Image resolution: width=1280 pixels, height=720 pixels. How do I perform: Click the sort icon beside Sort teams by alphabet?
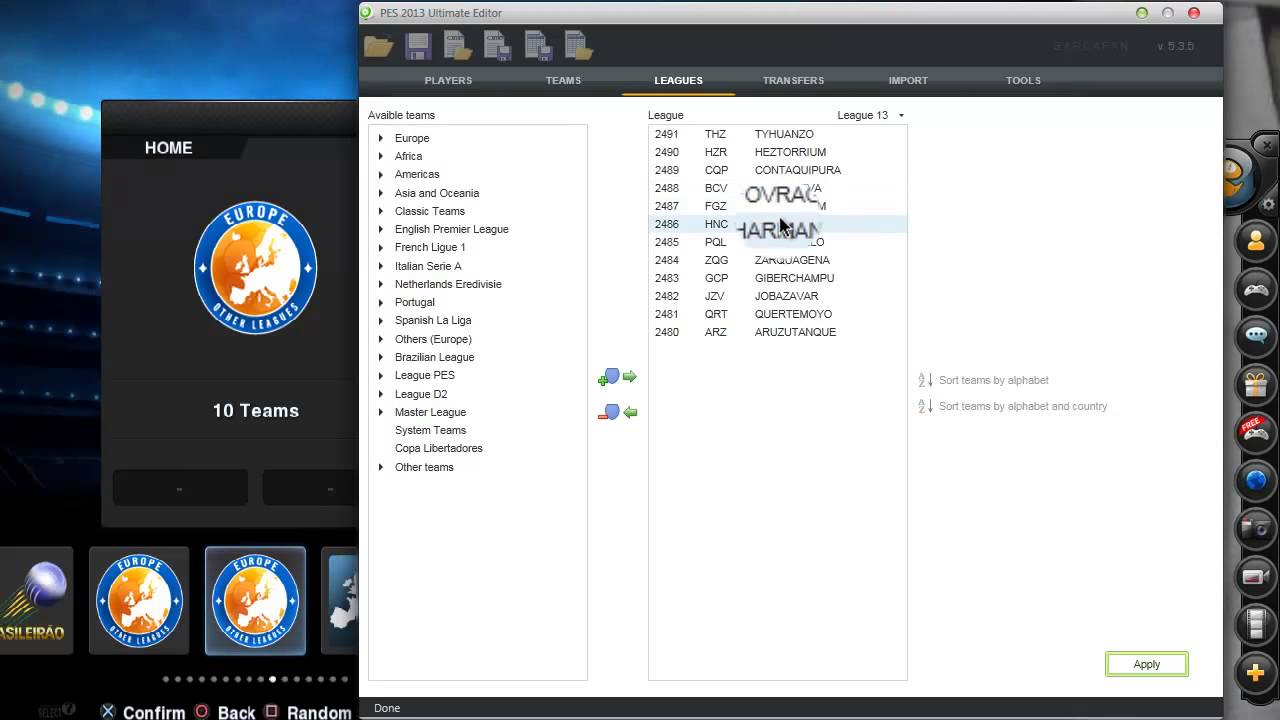pyautogui.click(x=925, y=380)
